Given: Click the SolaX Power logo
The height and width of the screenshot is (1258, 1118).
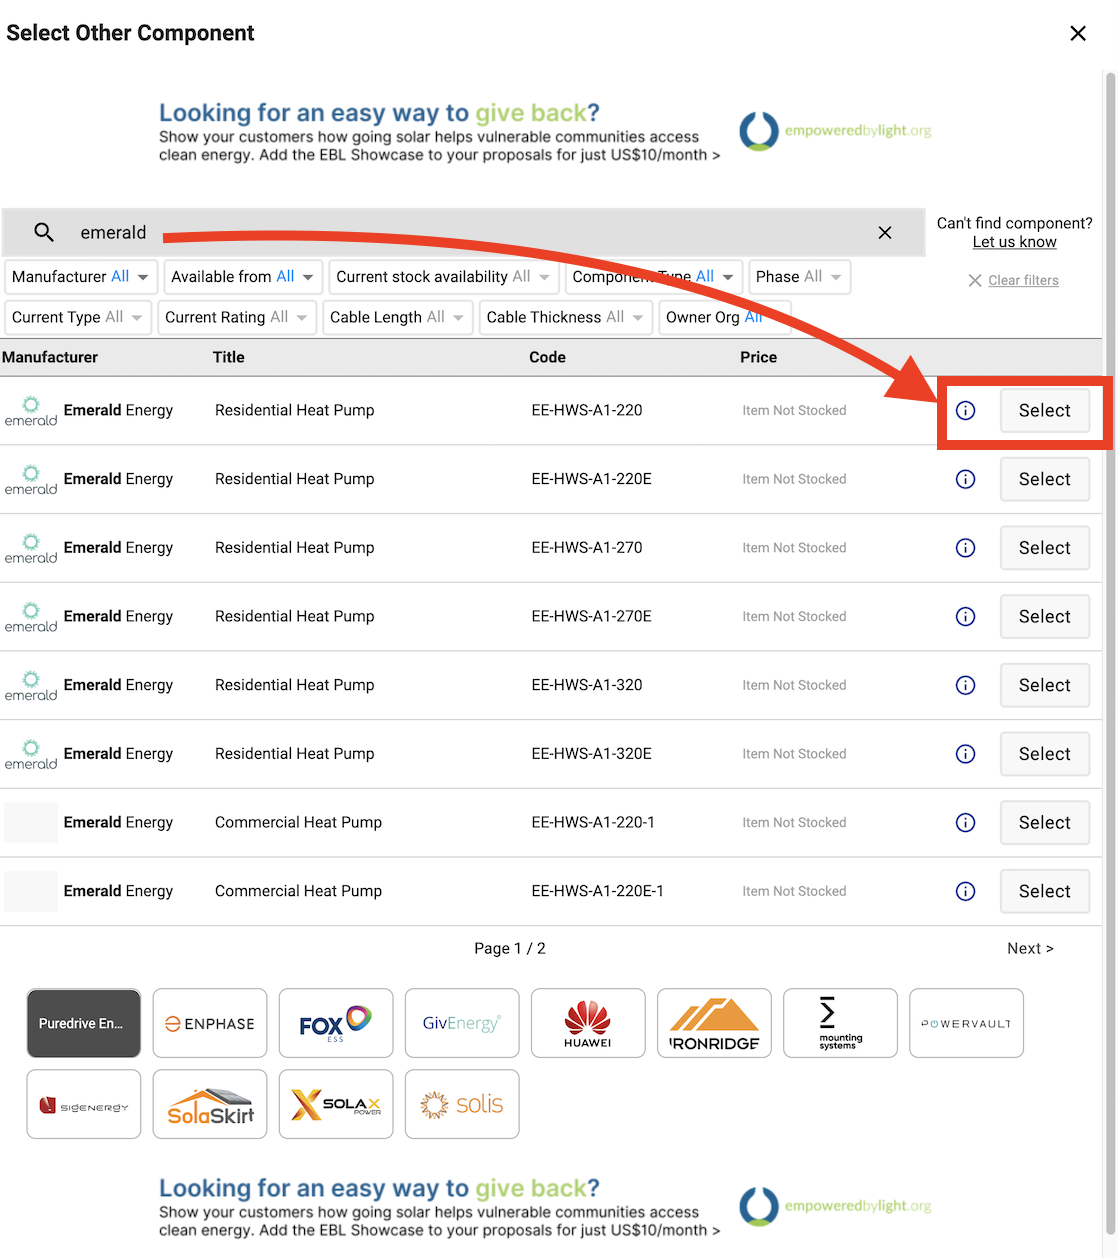Looking at the screenshot, I should tap(336, 1104).
